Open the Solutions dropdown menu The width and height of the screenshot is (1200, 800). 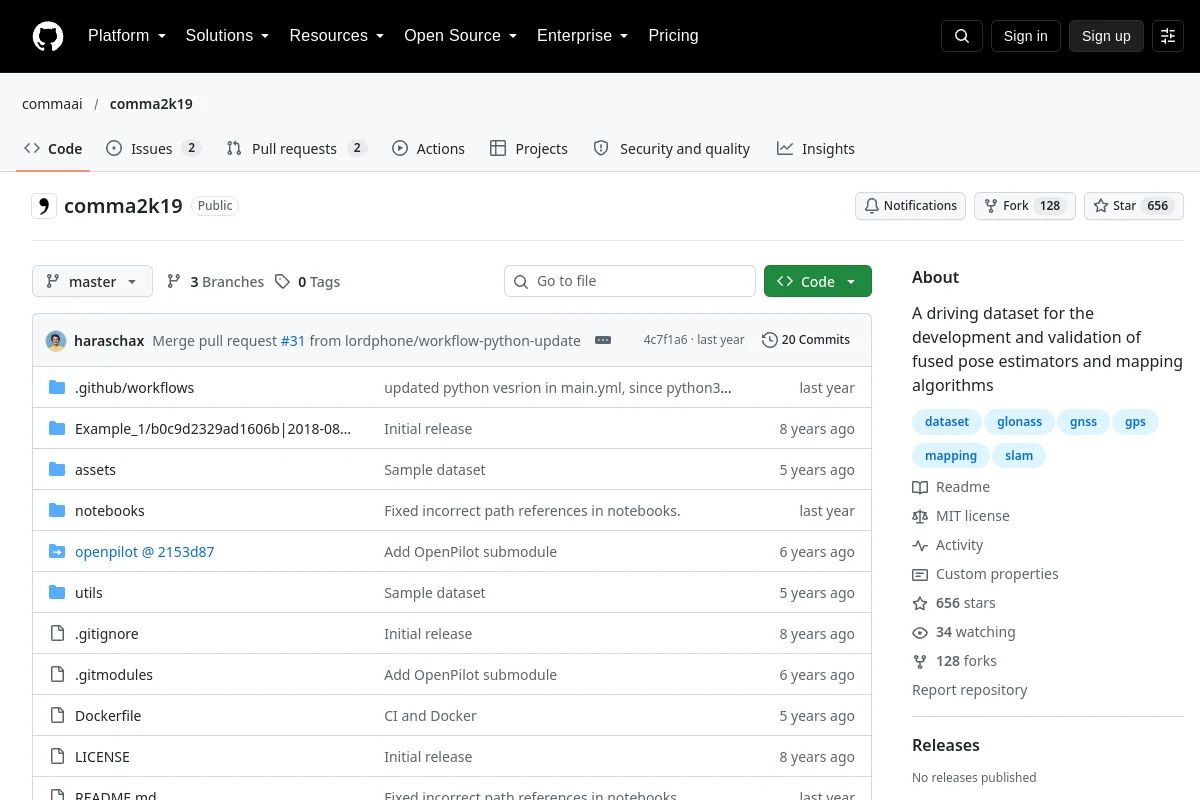tap(228, 36)
